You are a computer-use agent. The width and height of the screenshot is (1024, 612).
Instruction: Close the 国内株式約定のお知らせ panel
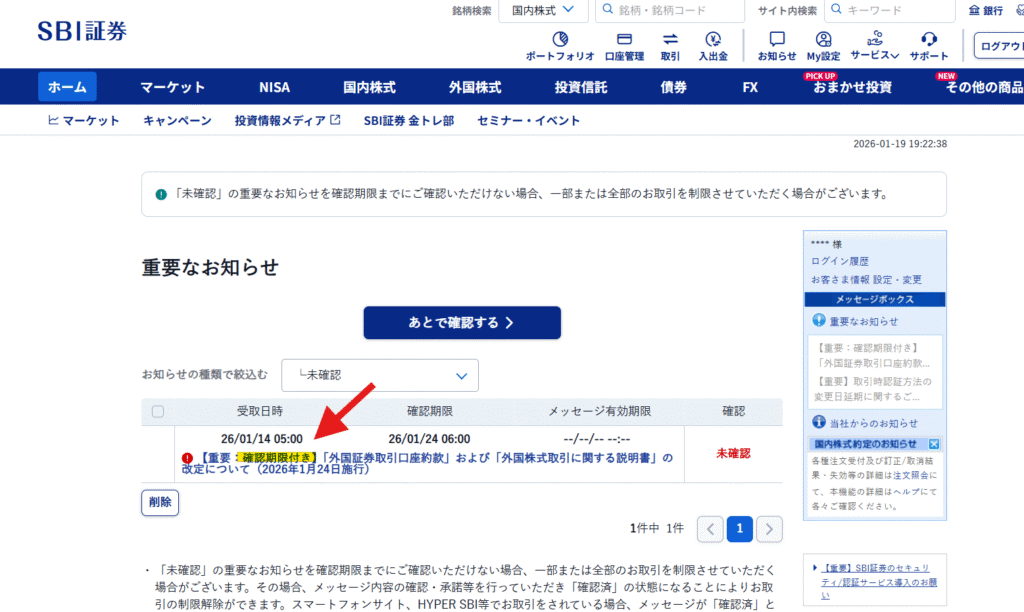point(934,443)
